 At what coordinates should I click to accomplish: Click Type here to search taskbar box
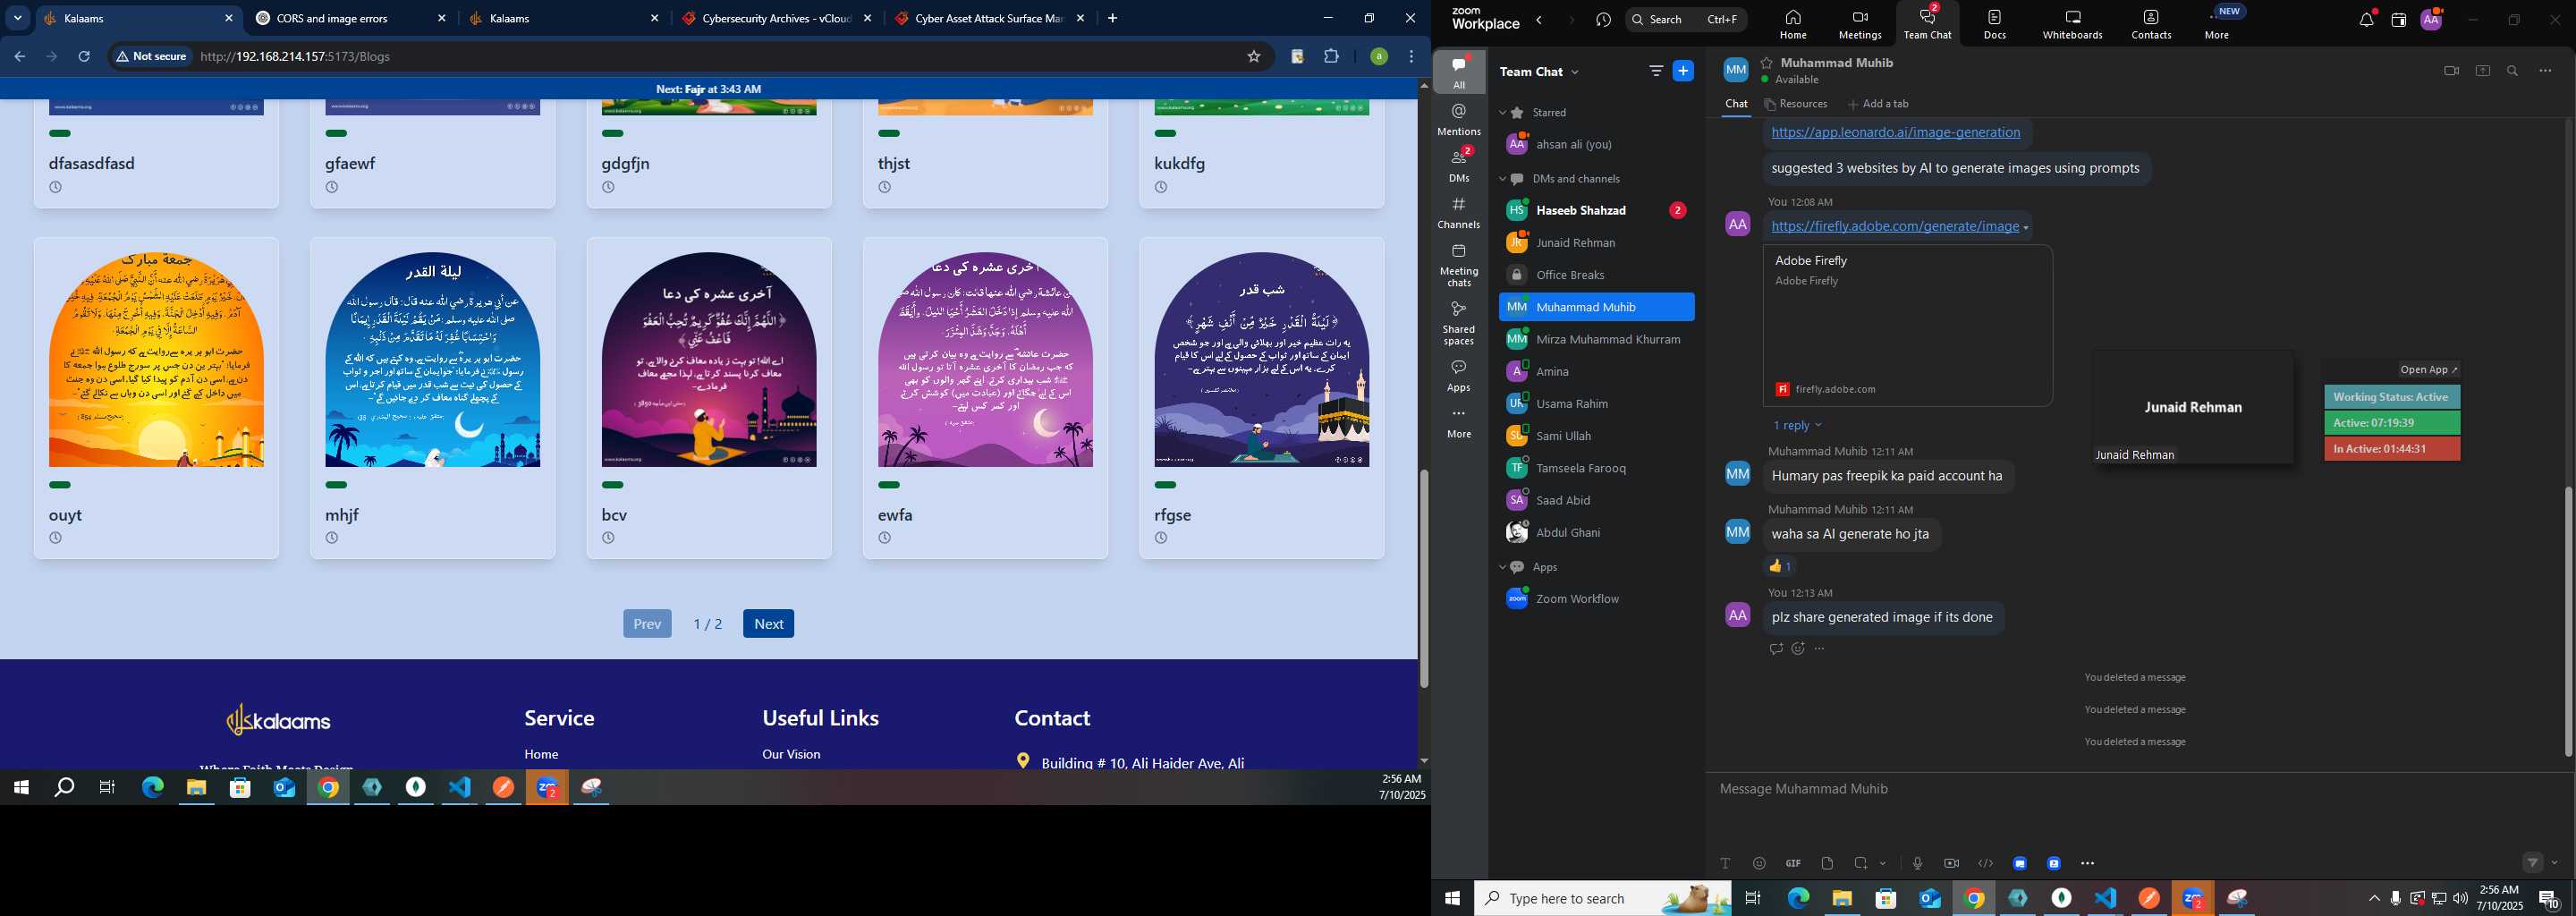(x=1602, y=898)
